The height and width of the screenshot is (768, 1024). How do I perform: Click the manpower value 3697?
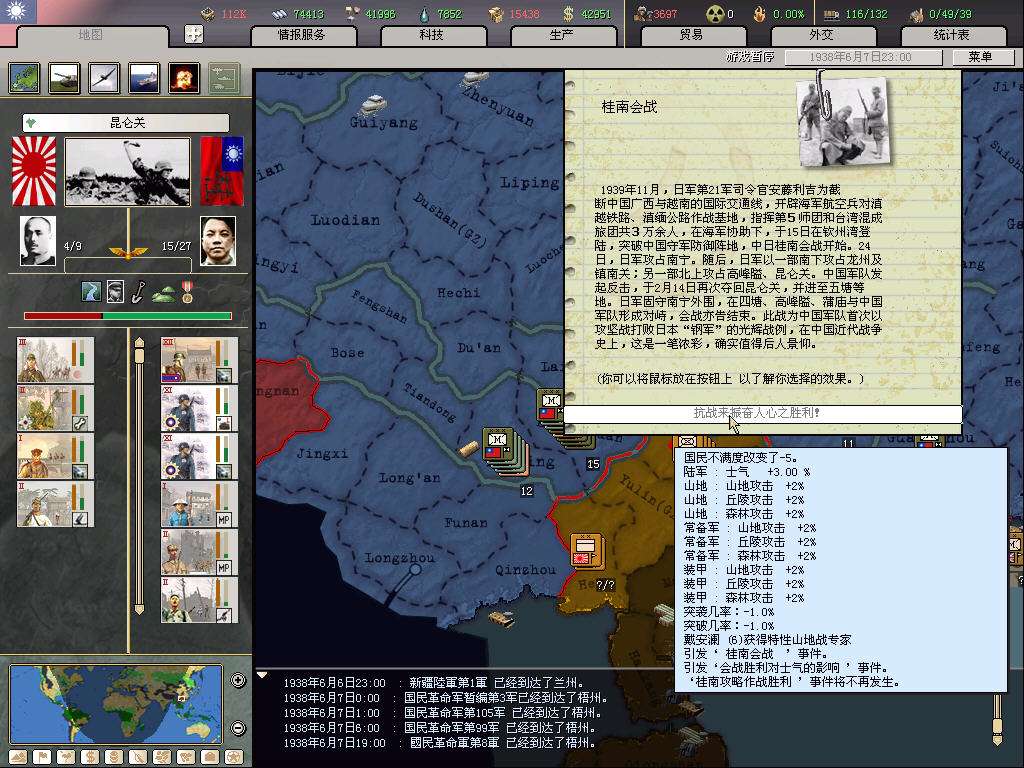coord(665,14)
